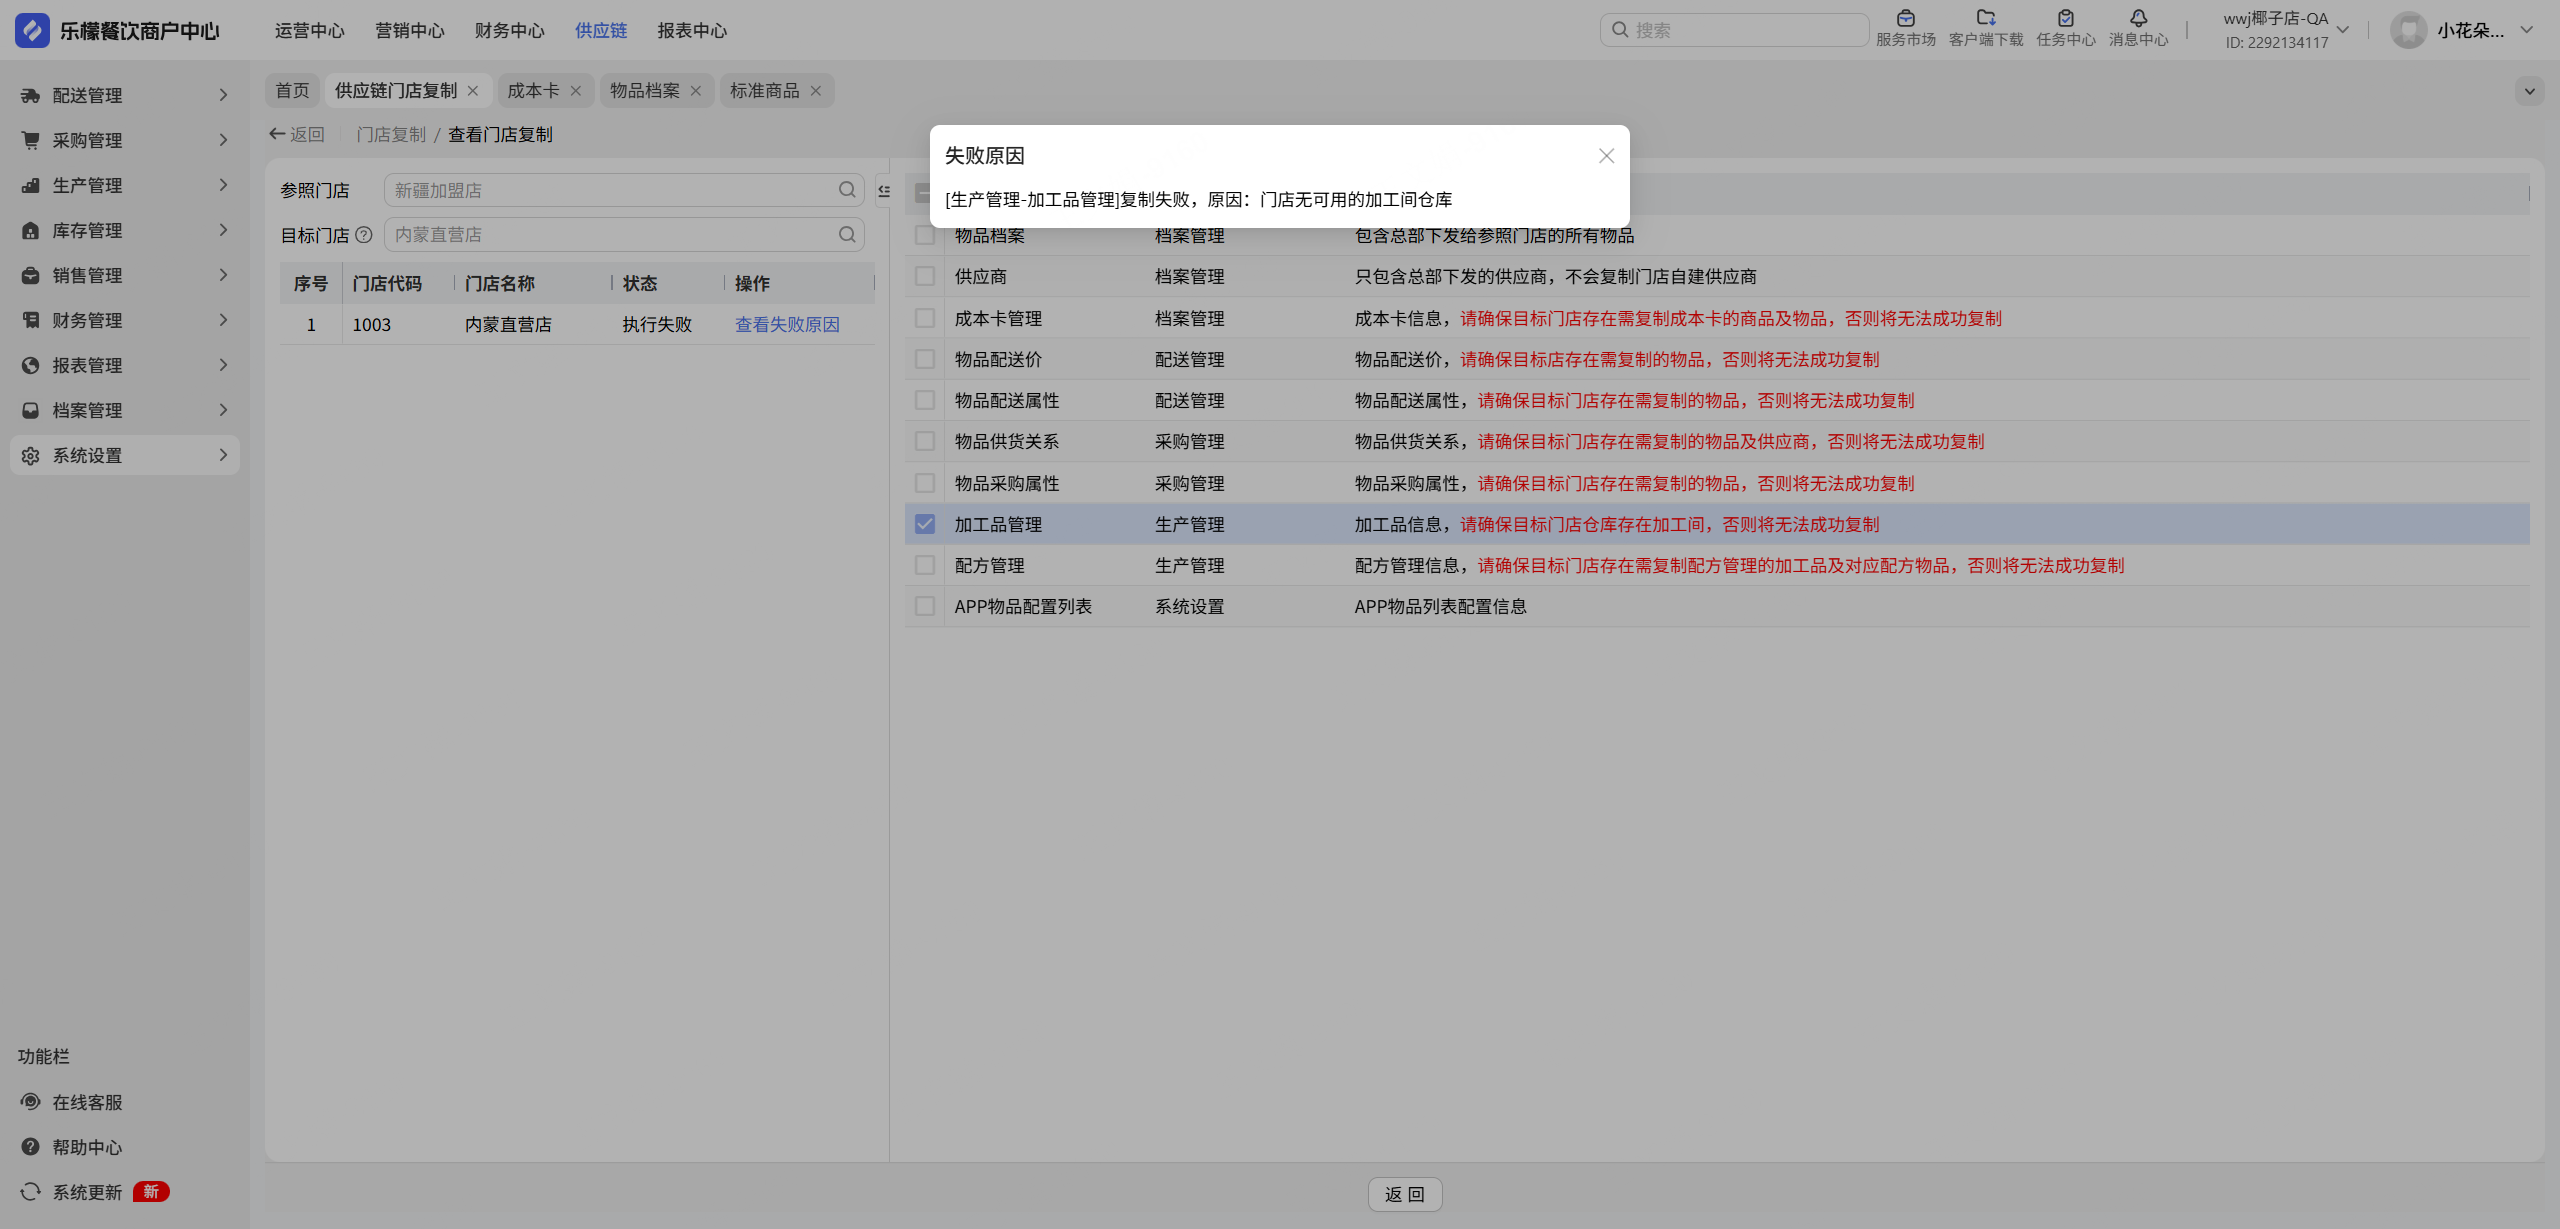Click search icon in reference store field
Image resolution: width=2560 pixels, height=1229 pixels.
[847, 190]
